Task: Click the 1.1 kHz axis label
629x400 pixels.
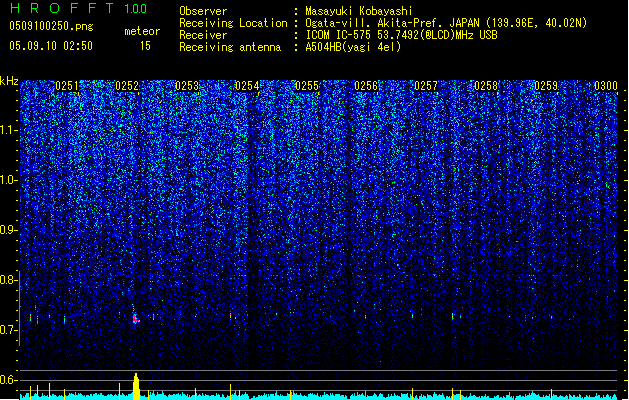Action: [x=9, y=130]
